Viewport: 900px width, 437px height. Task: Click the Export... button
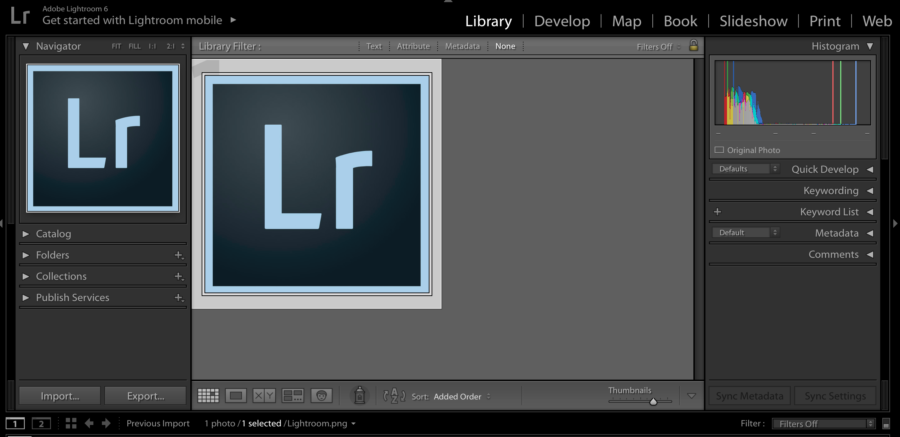(145, 396)
